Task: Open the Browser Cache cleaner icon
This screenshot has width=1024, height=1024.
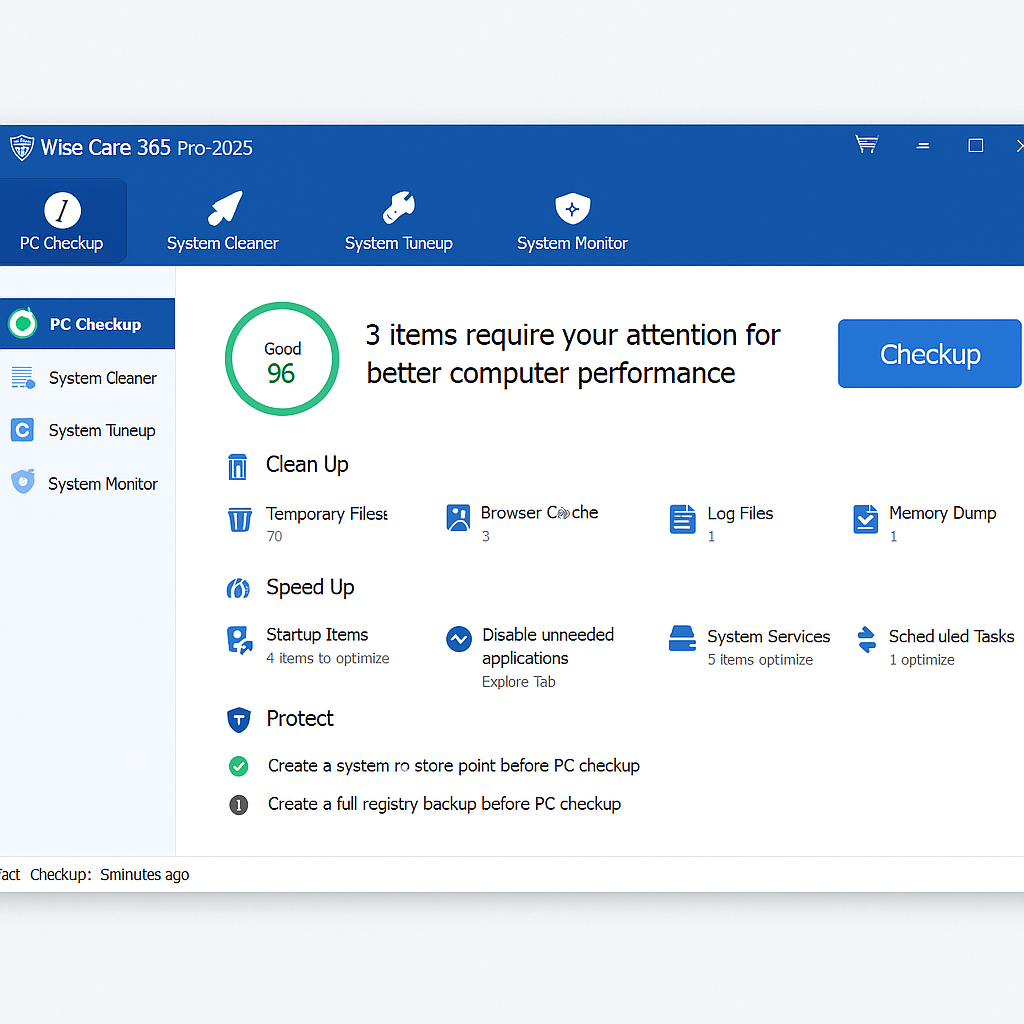Action: [458, 518]
